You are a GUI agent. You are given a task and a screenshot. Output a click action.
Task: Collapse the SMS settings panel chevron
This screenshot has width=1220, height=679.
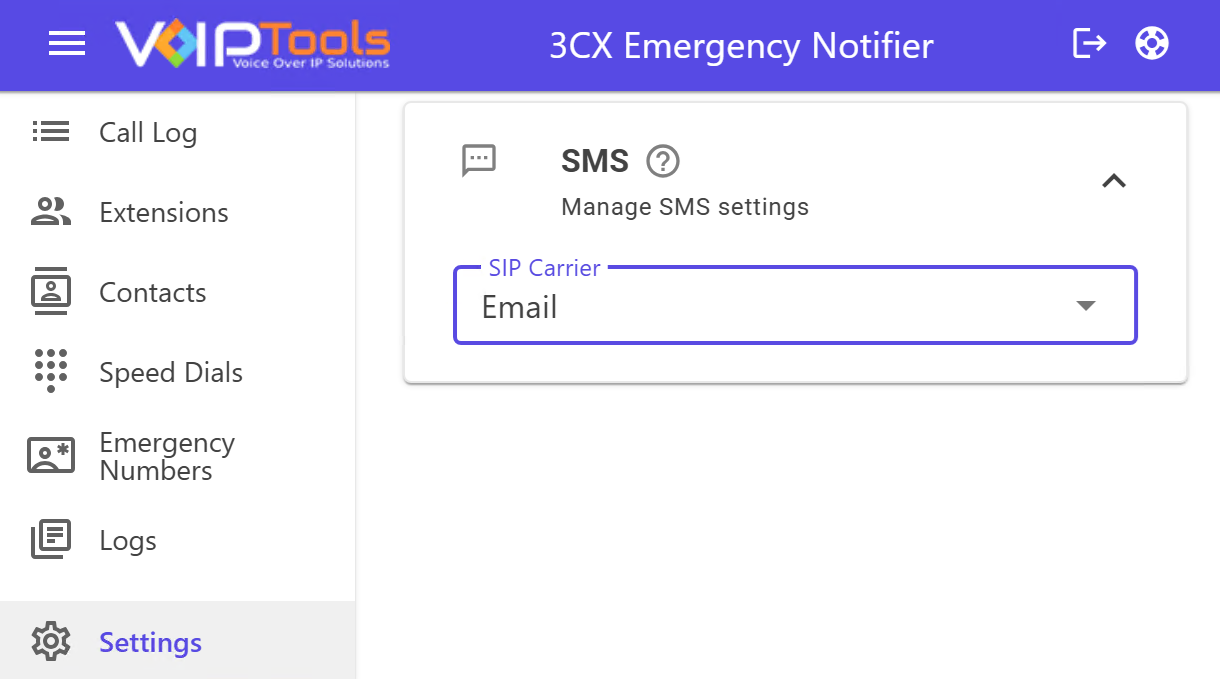click(1113, 181)
